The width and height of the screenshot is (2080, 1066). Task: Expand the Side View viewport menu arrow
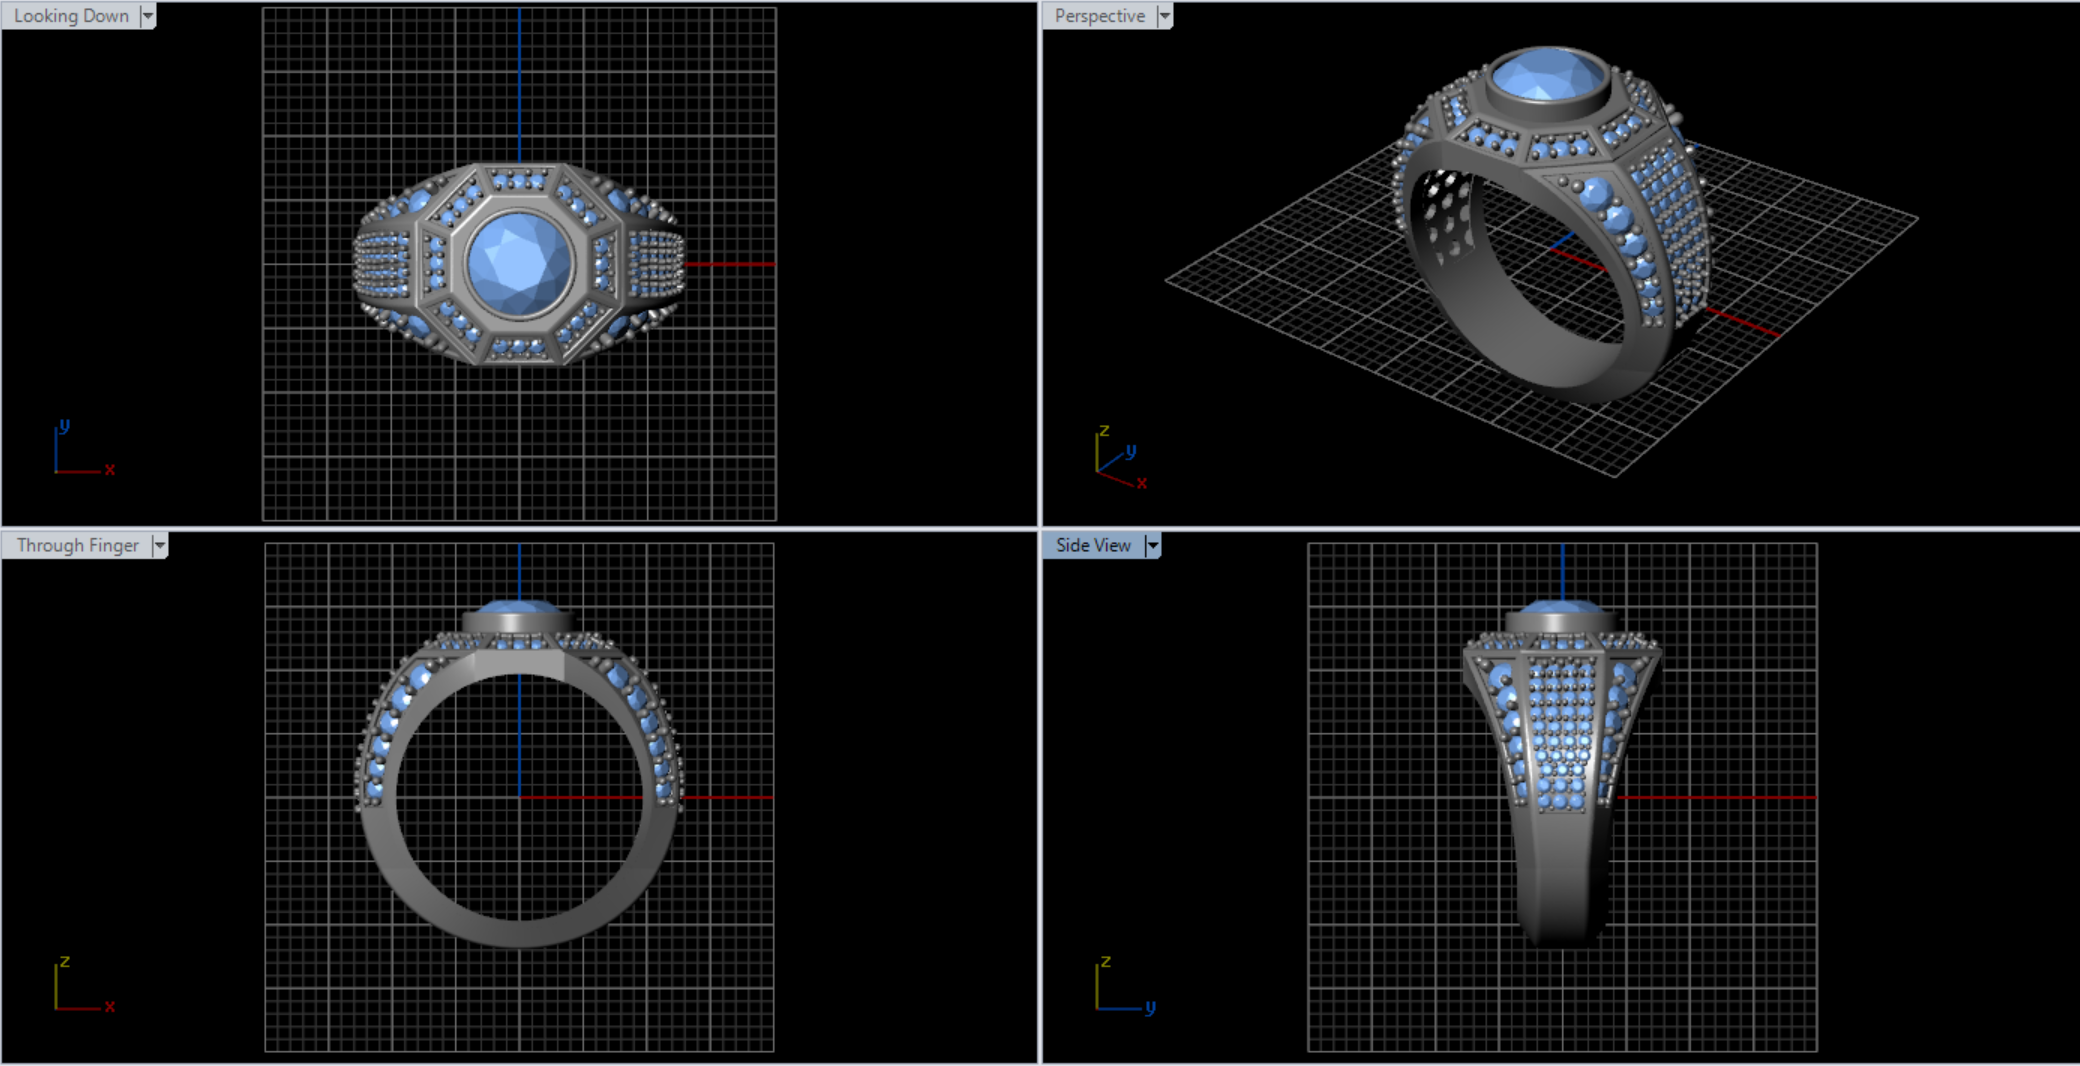(1153, 546)
